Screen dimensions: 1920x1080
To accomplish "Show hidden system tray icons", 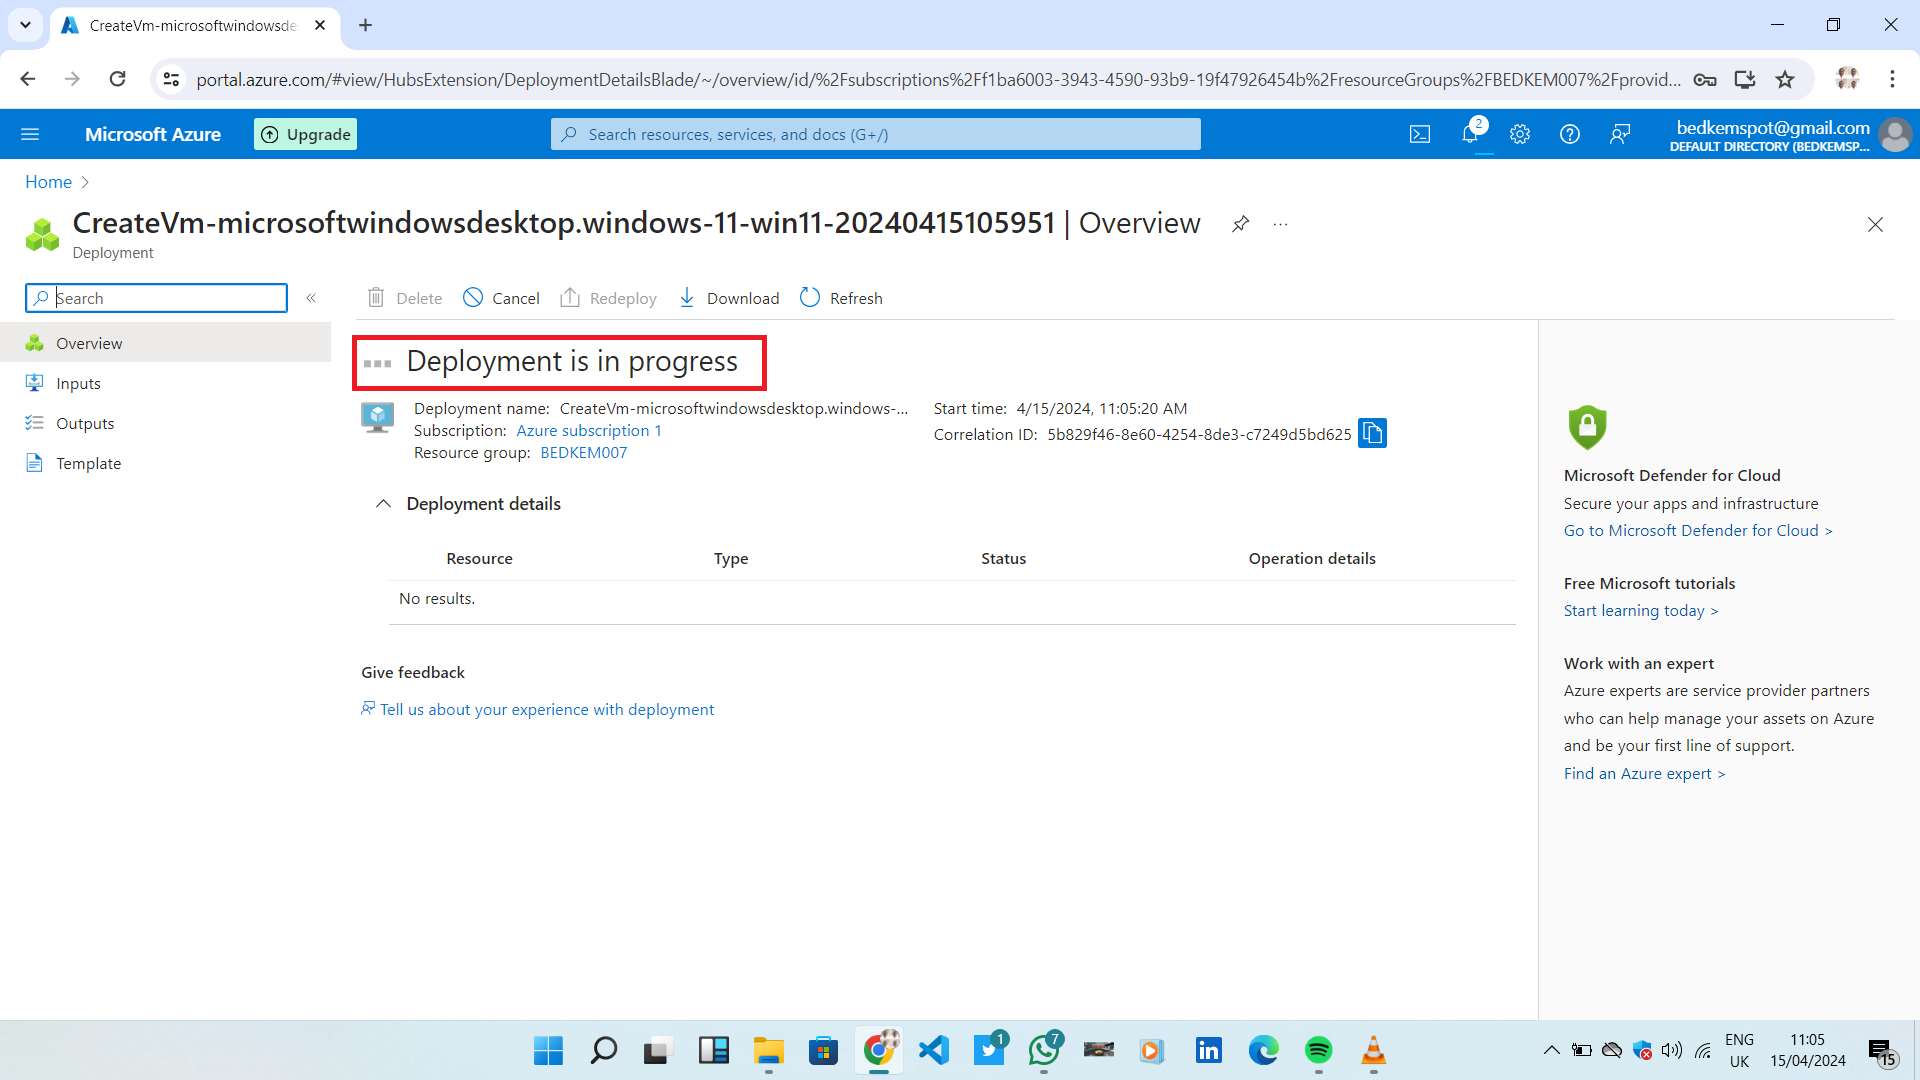I will tap(1551, 1050).
